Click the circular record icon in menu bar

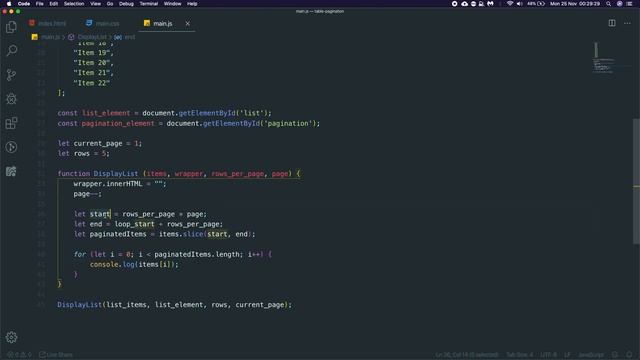pyautogui.click(x=454, y=4)
